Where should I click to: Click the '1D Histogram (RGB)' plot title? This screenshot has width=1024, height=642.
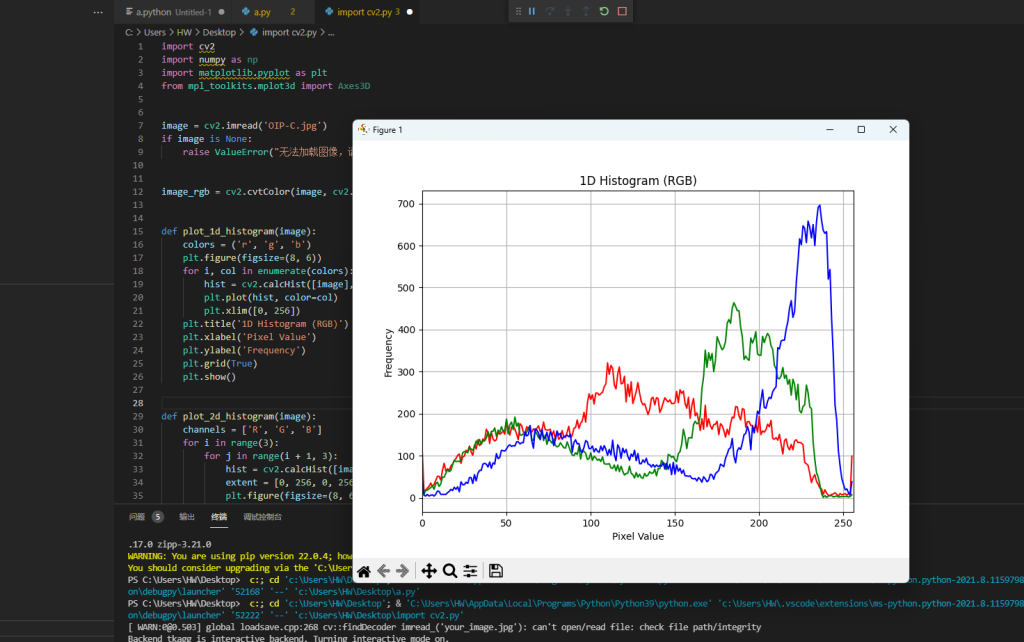(x=638, y=180)
